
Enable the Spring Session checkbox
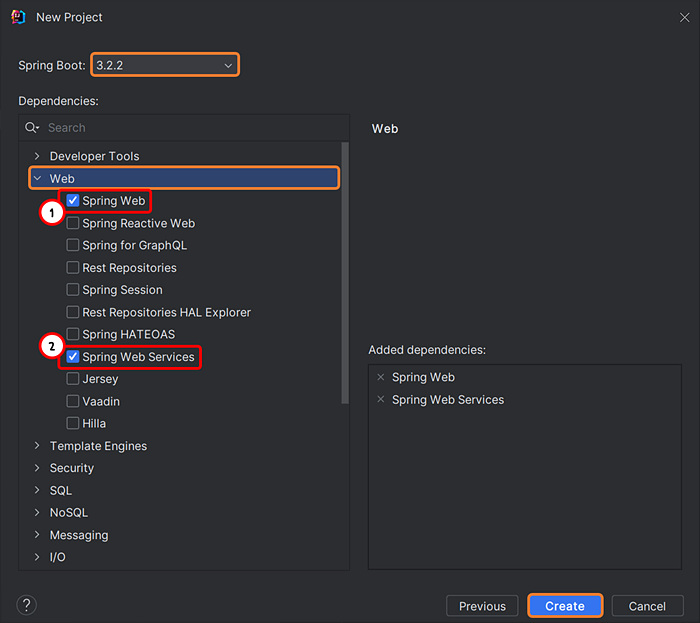click(x=72, y=290)
